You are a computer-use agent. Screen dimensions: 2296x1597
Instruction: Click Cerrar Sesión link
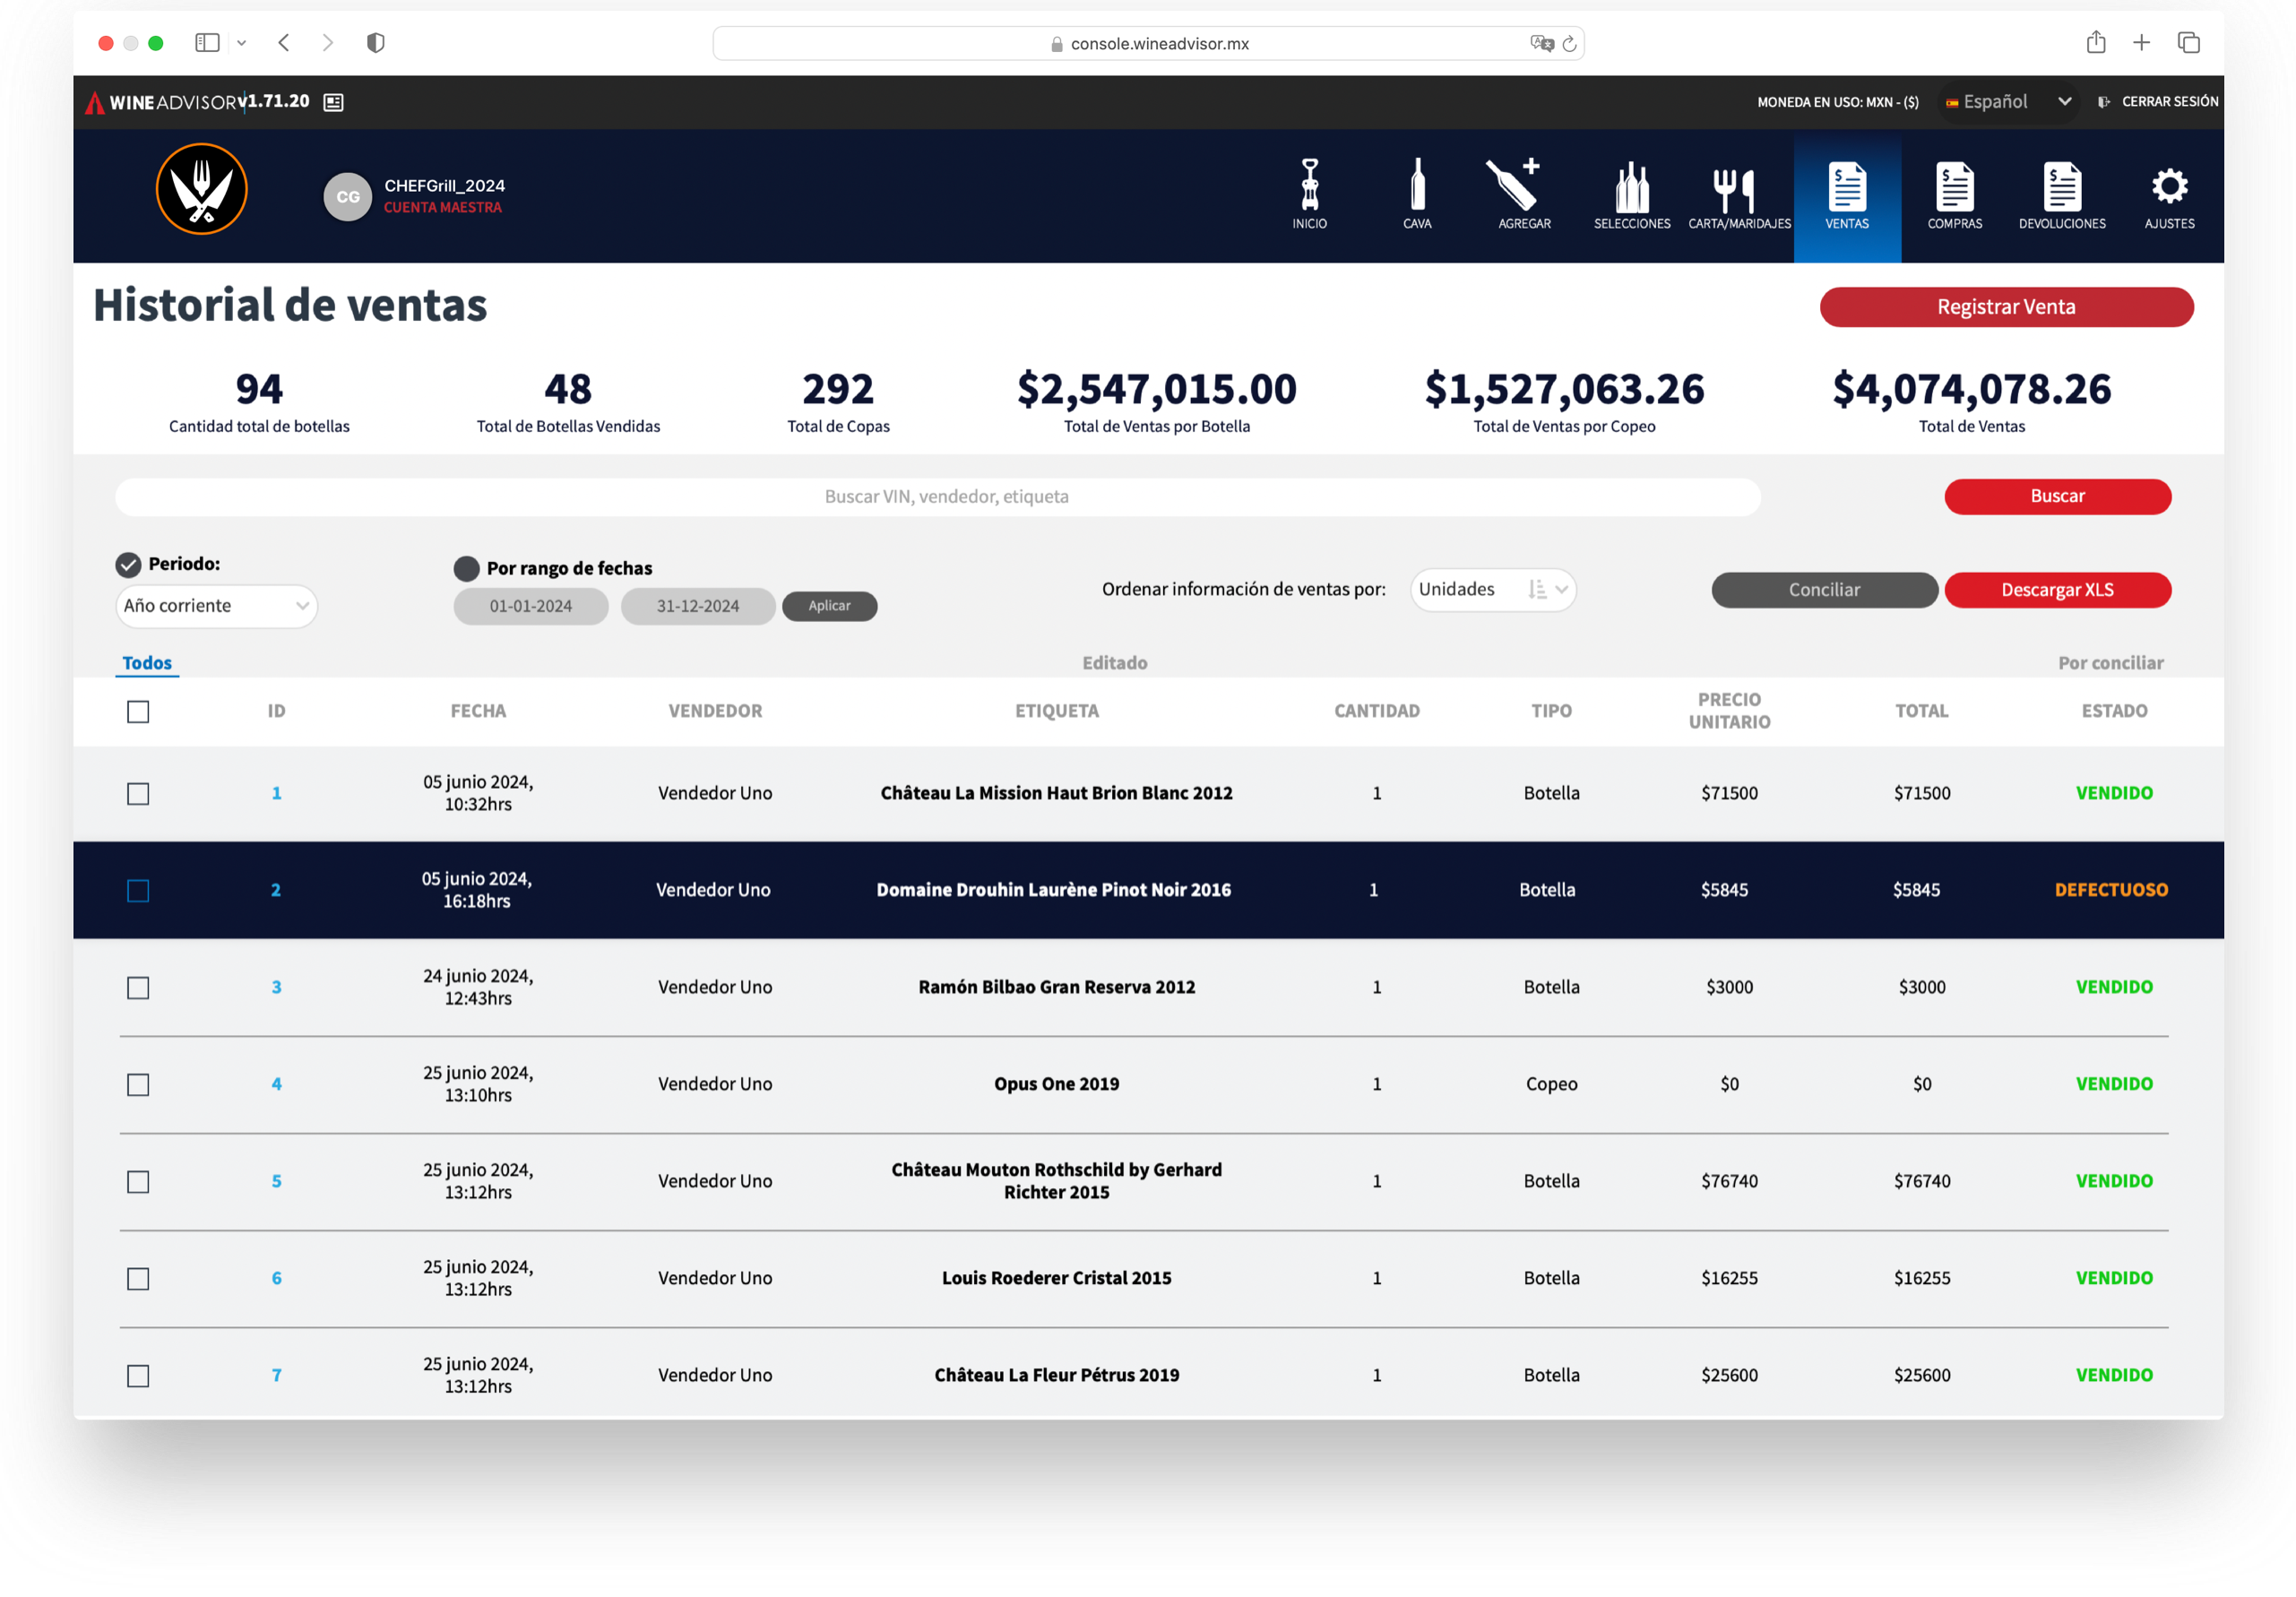(x=2169, y=102)
